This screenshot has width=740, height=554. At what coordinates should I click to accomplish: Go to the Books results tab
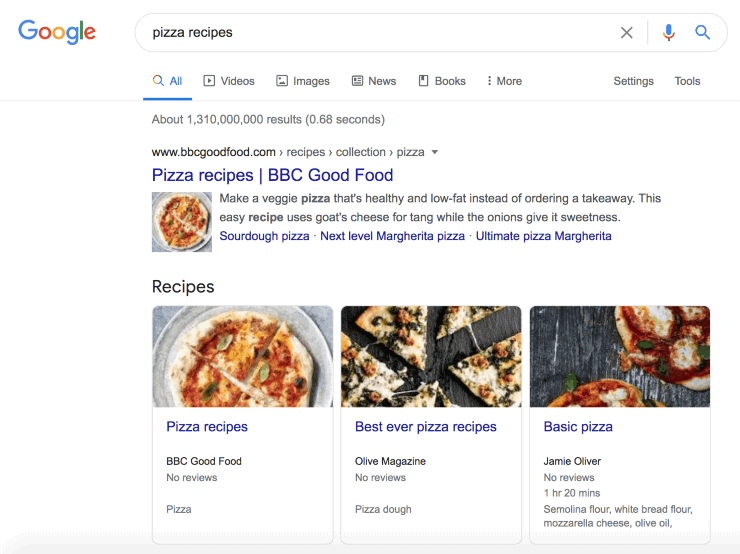click(442, 81)
